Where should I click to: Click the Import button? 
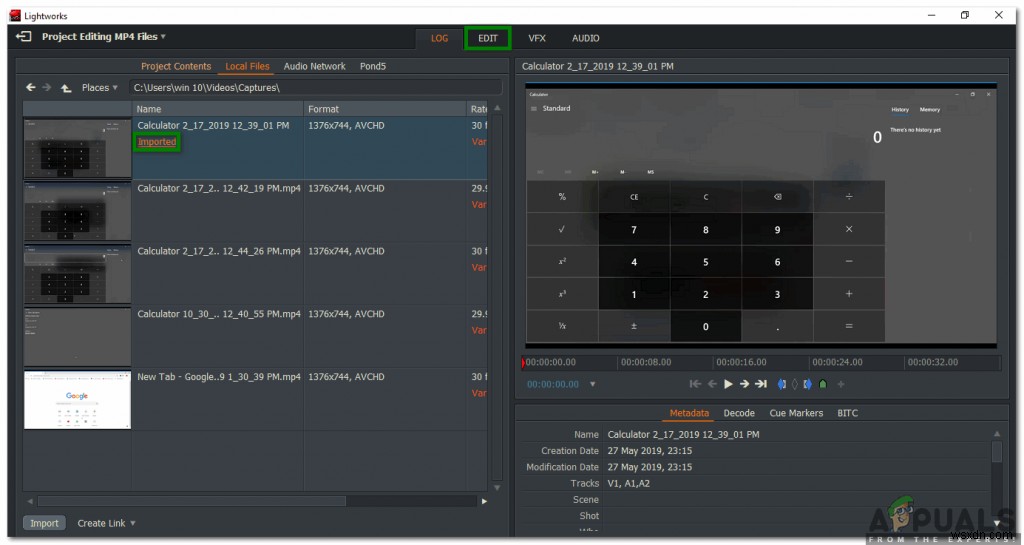pyautogui.click(x=44, y=523)
